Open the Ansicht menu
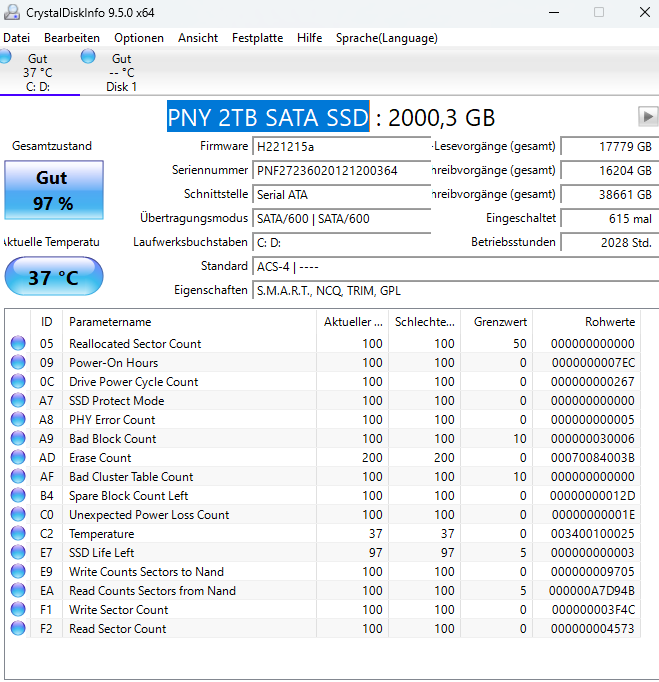This screenshot has width=659, height=682. [x=198, y=38]
